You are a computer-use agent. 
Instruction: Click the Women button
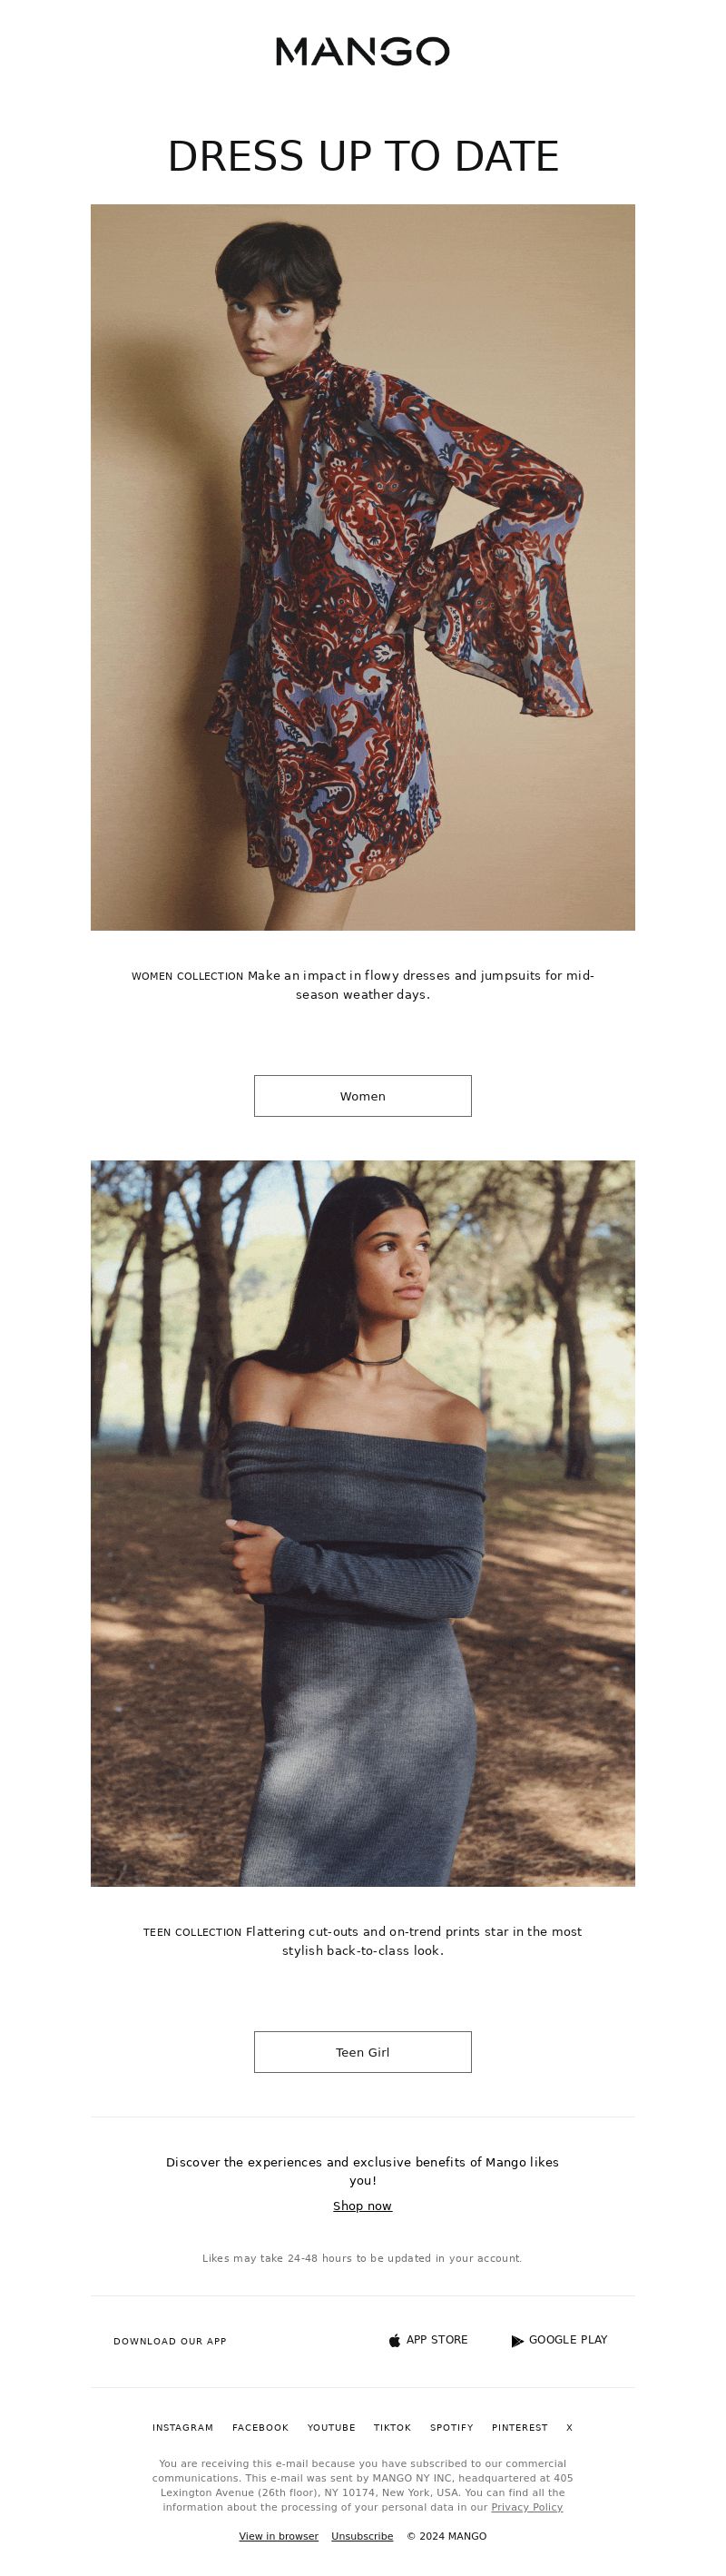point(363,1096)
